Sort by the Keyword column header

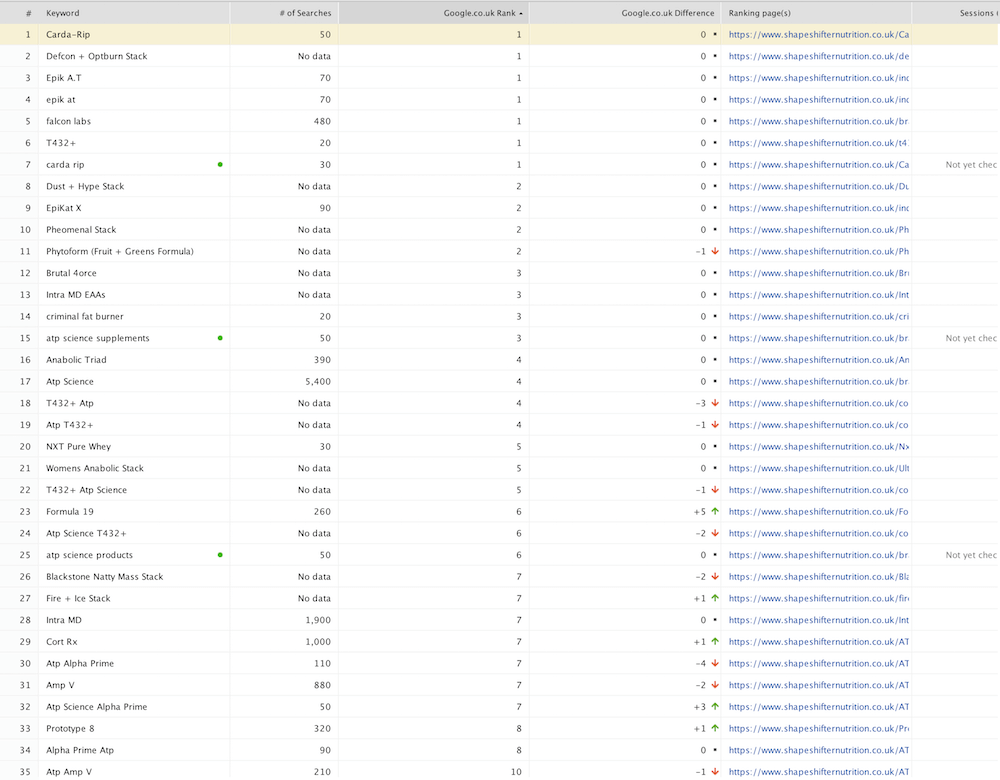click(x=134, y=13)
